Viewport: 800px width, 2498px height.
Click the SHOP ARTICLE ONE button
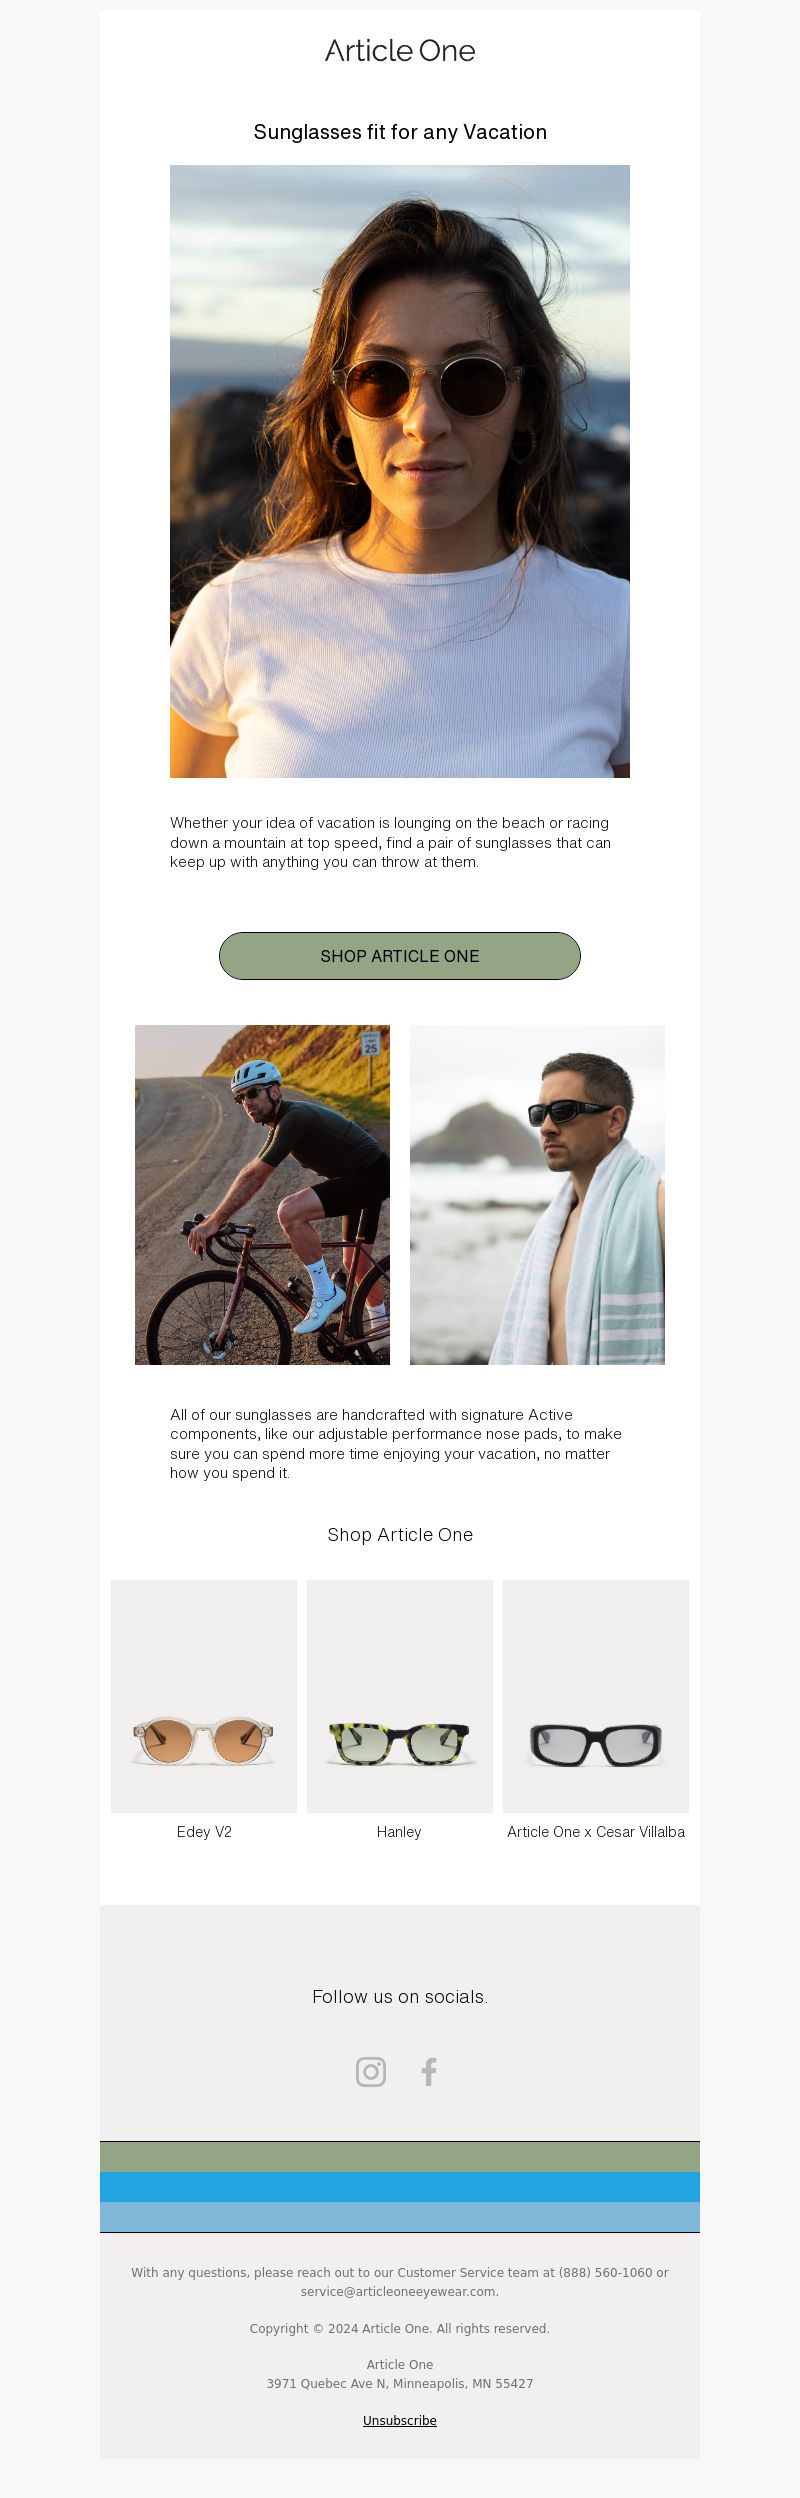[x=400, y=956]
